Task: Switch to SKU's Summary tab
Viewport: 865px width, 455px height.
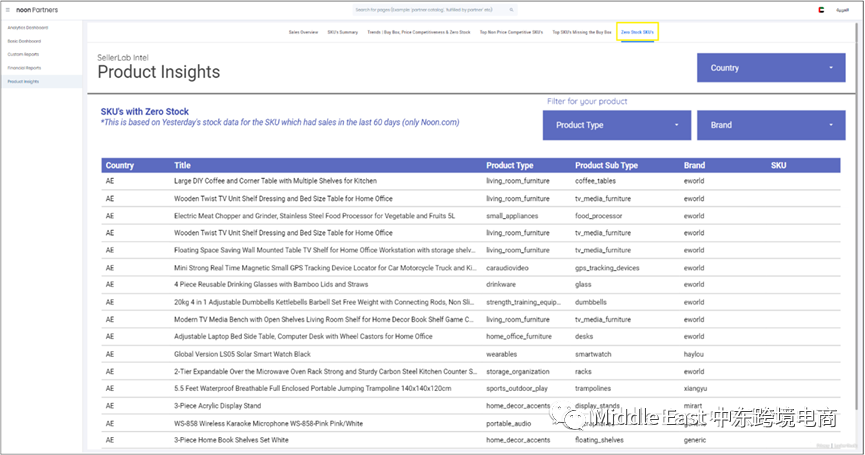Action: (x=343, y=32)
